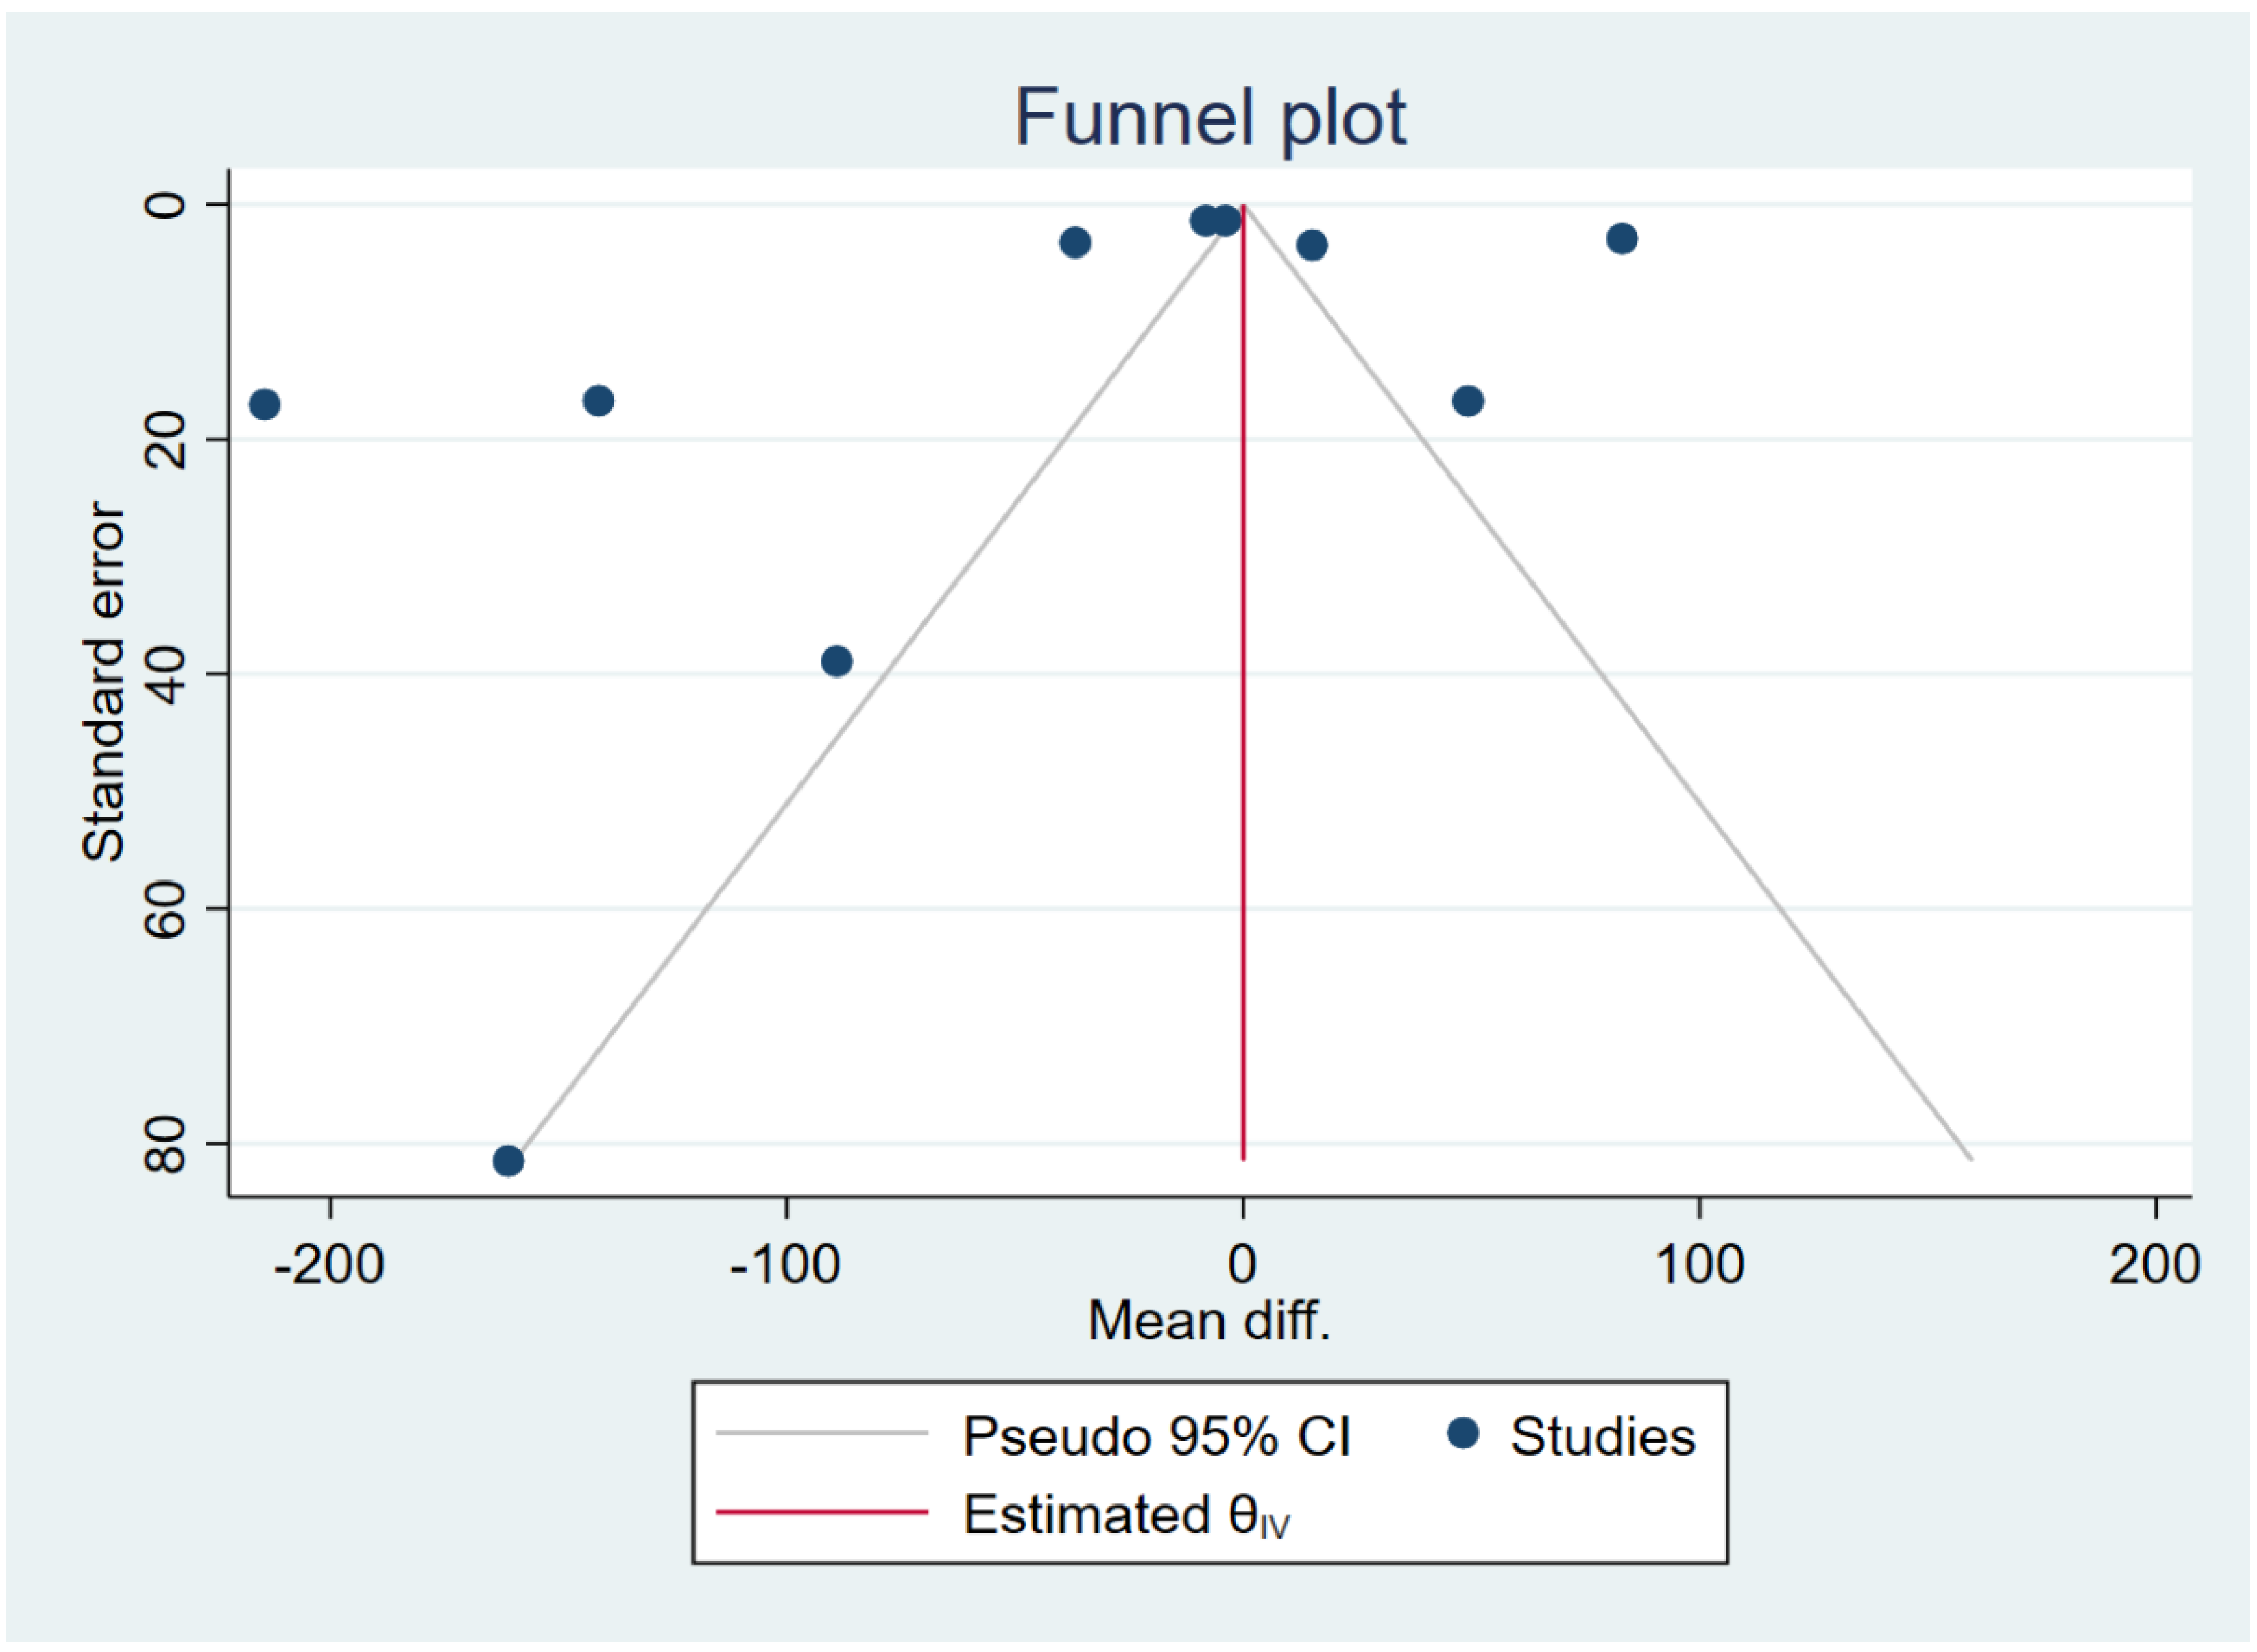Click the gray line sample in the legend
2257x1652 pixels.
[x=822, y=1434]
